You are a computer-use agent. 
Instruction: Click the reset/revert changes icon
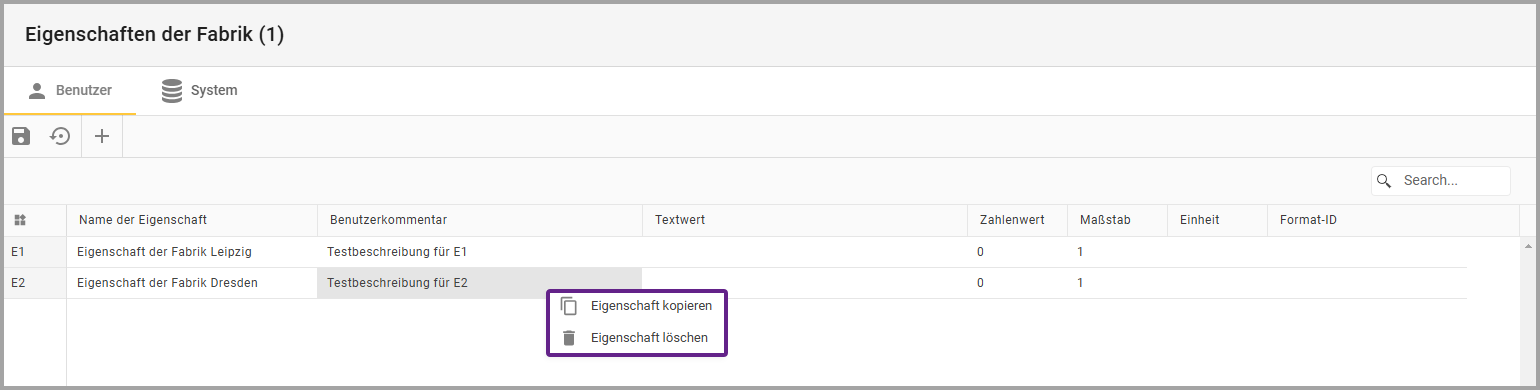pos(61,136)
